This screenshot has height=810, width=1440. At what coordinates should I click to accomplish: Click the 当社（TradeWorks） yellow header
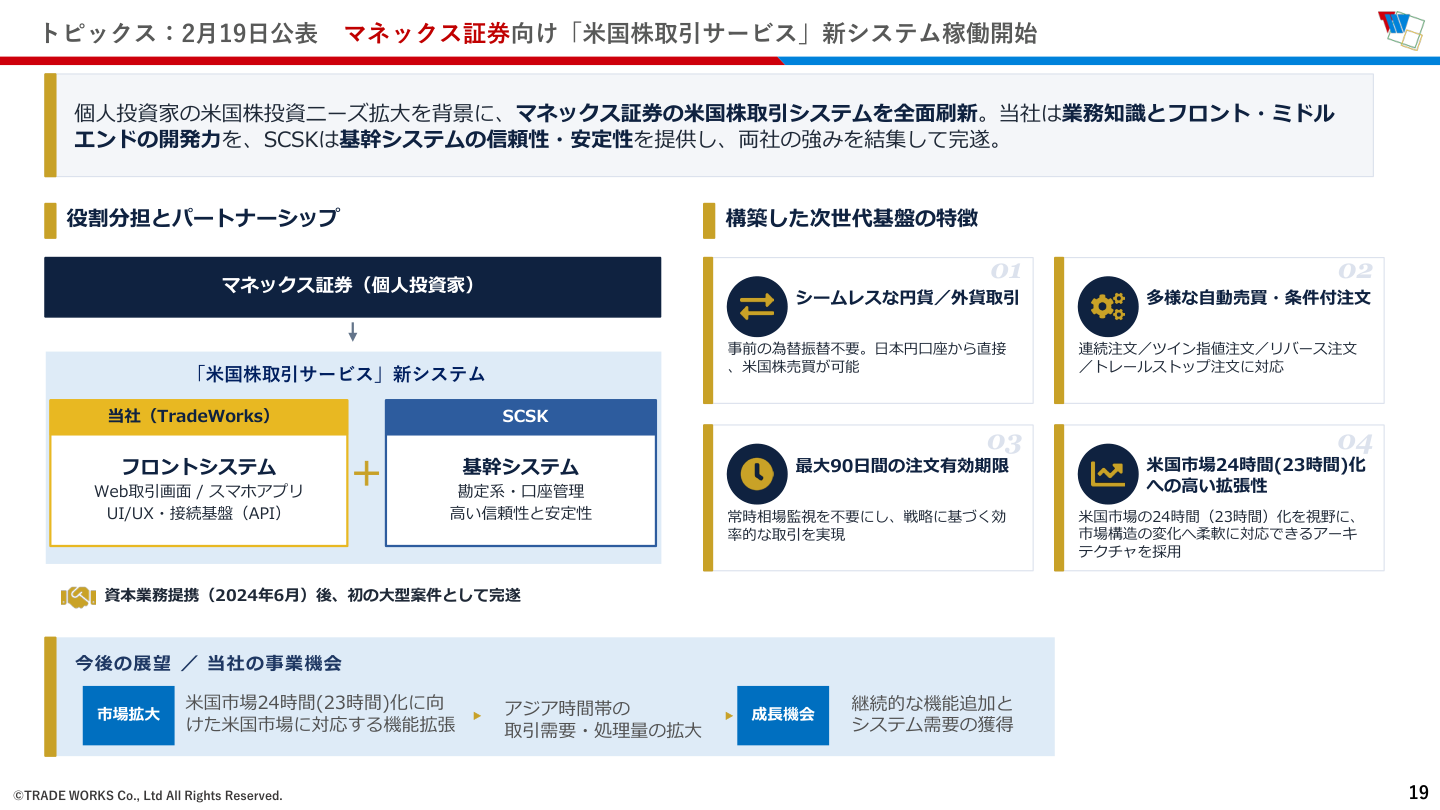click(x=198, y=417)
